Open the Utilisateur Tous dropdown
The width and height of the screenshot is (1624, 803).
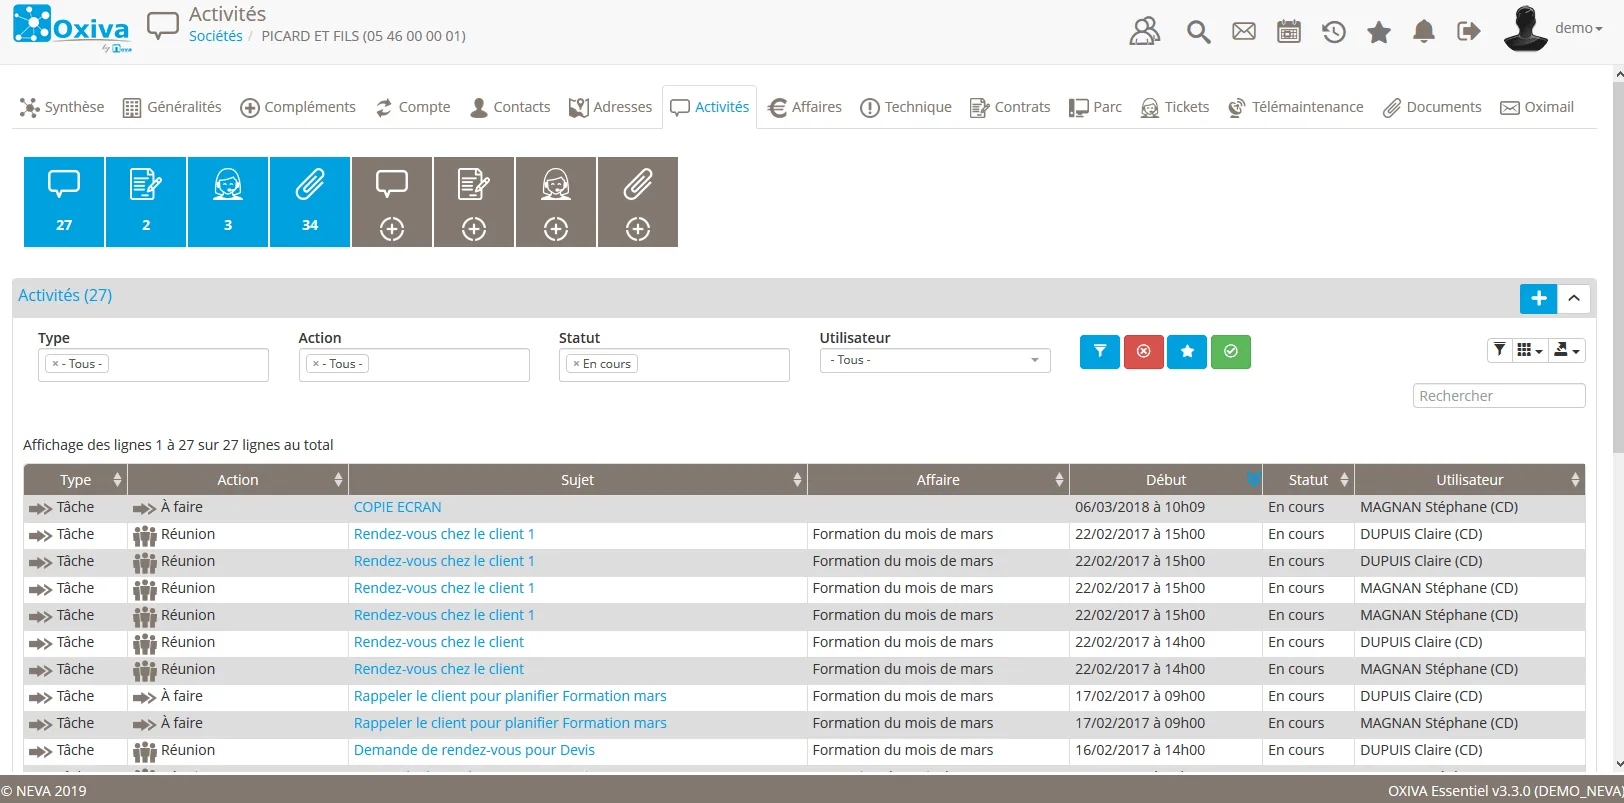click(x=935, y=360)
